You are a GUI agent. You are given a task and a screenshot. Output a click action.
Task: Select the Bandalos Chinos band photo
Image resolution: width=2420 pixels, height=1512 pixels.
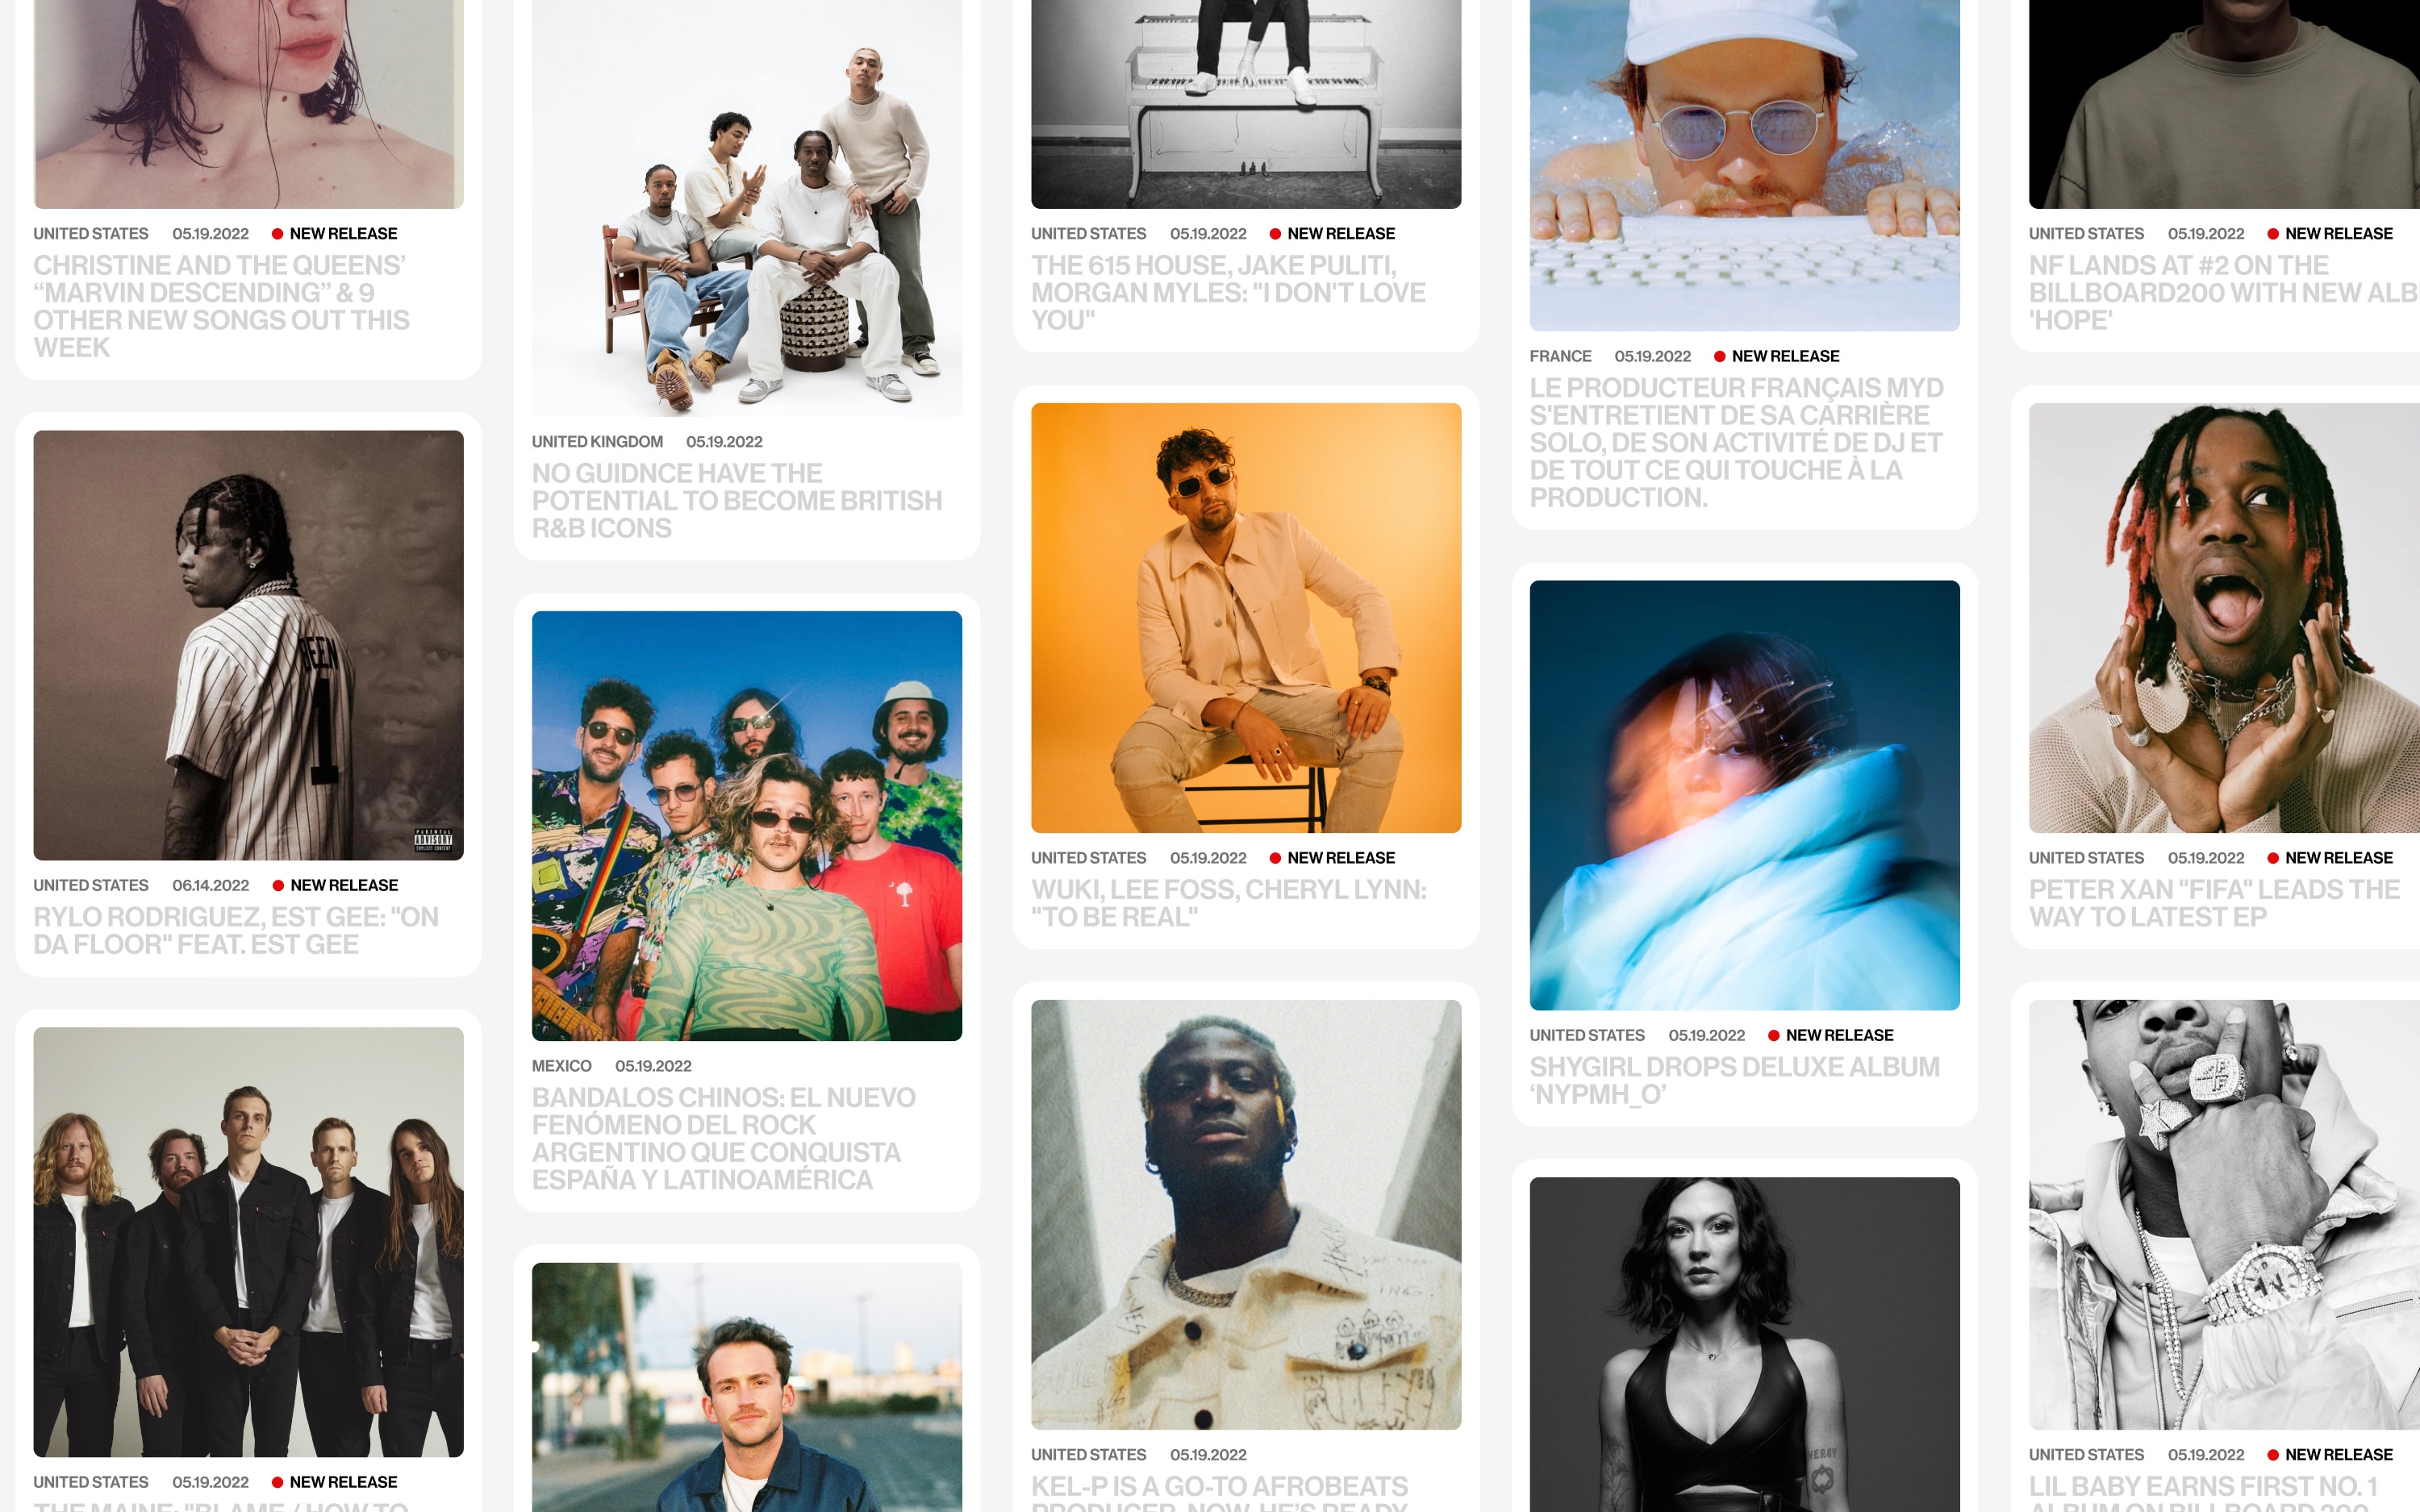tap(747, 826)
